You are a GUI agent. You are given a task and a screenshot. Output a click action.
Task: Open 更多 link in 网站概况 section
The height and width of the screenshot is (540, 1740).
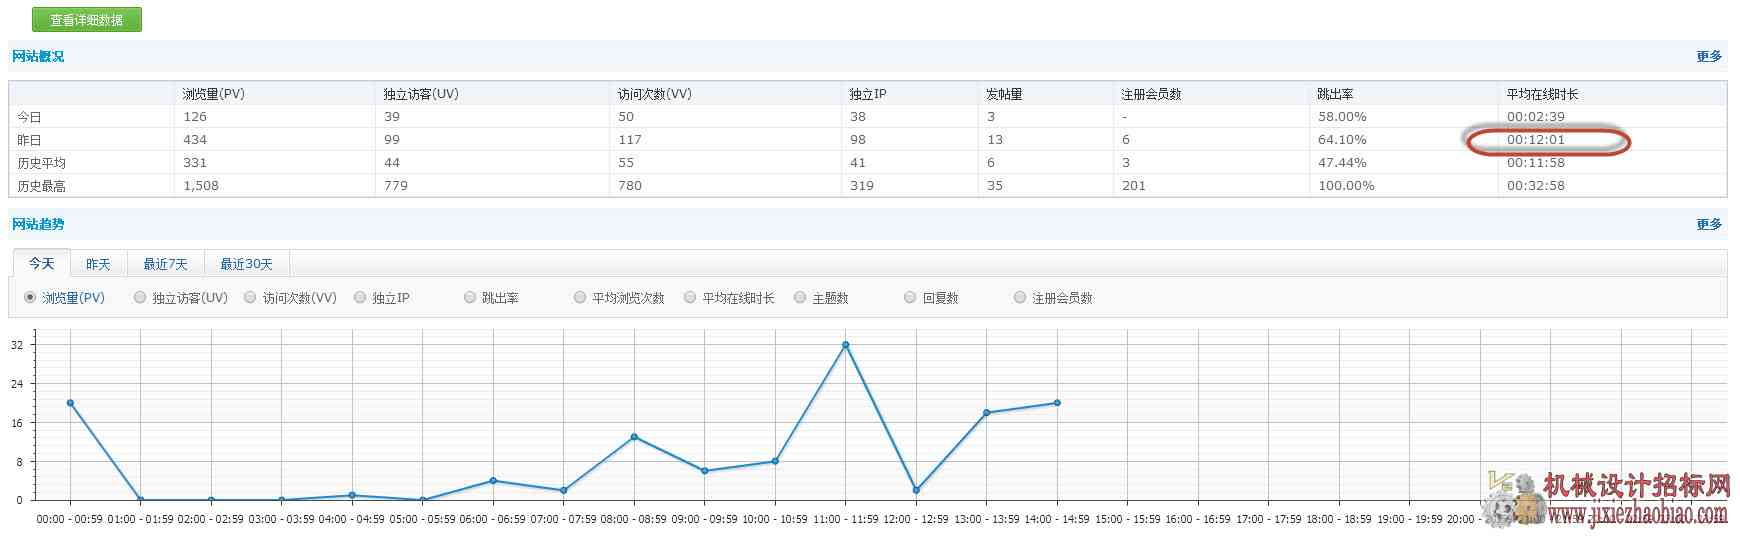(x=1709, y=57)
